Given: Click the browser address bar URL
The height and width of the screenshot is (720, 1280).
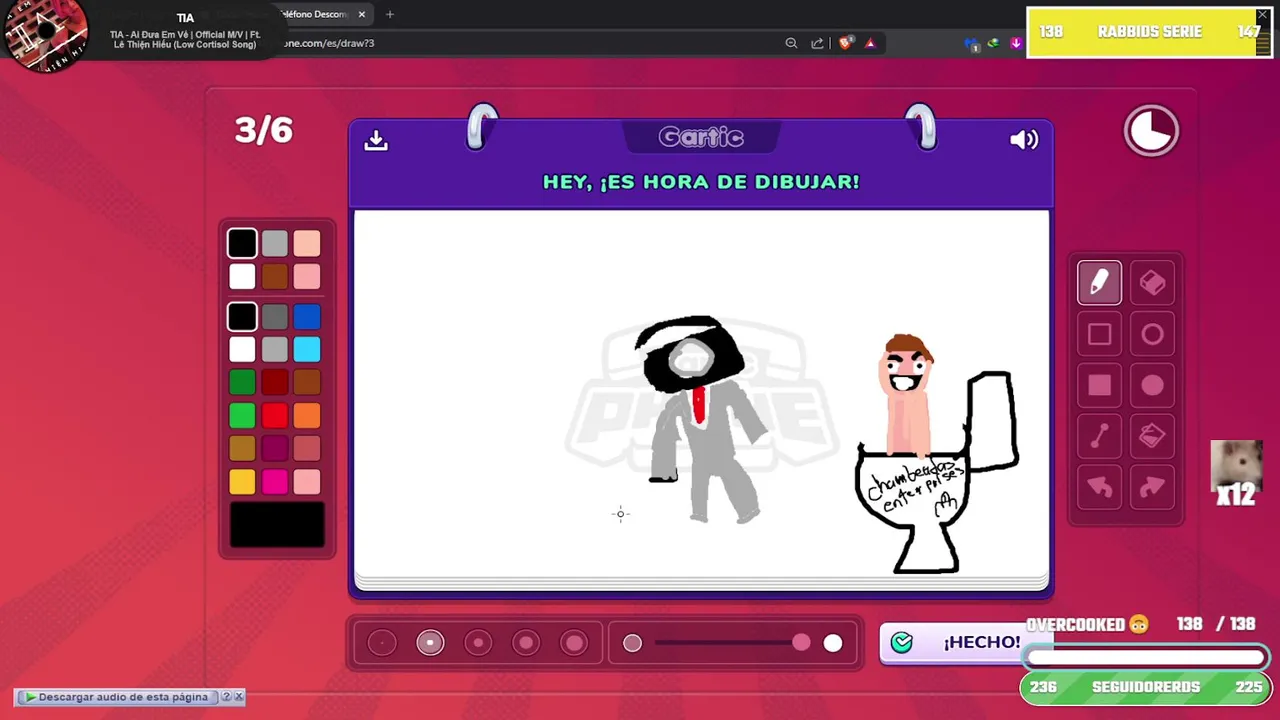Looking at the screenshot, I should [x=328, y=43].
